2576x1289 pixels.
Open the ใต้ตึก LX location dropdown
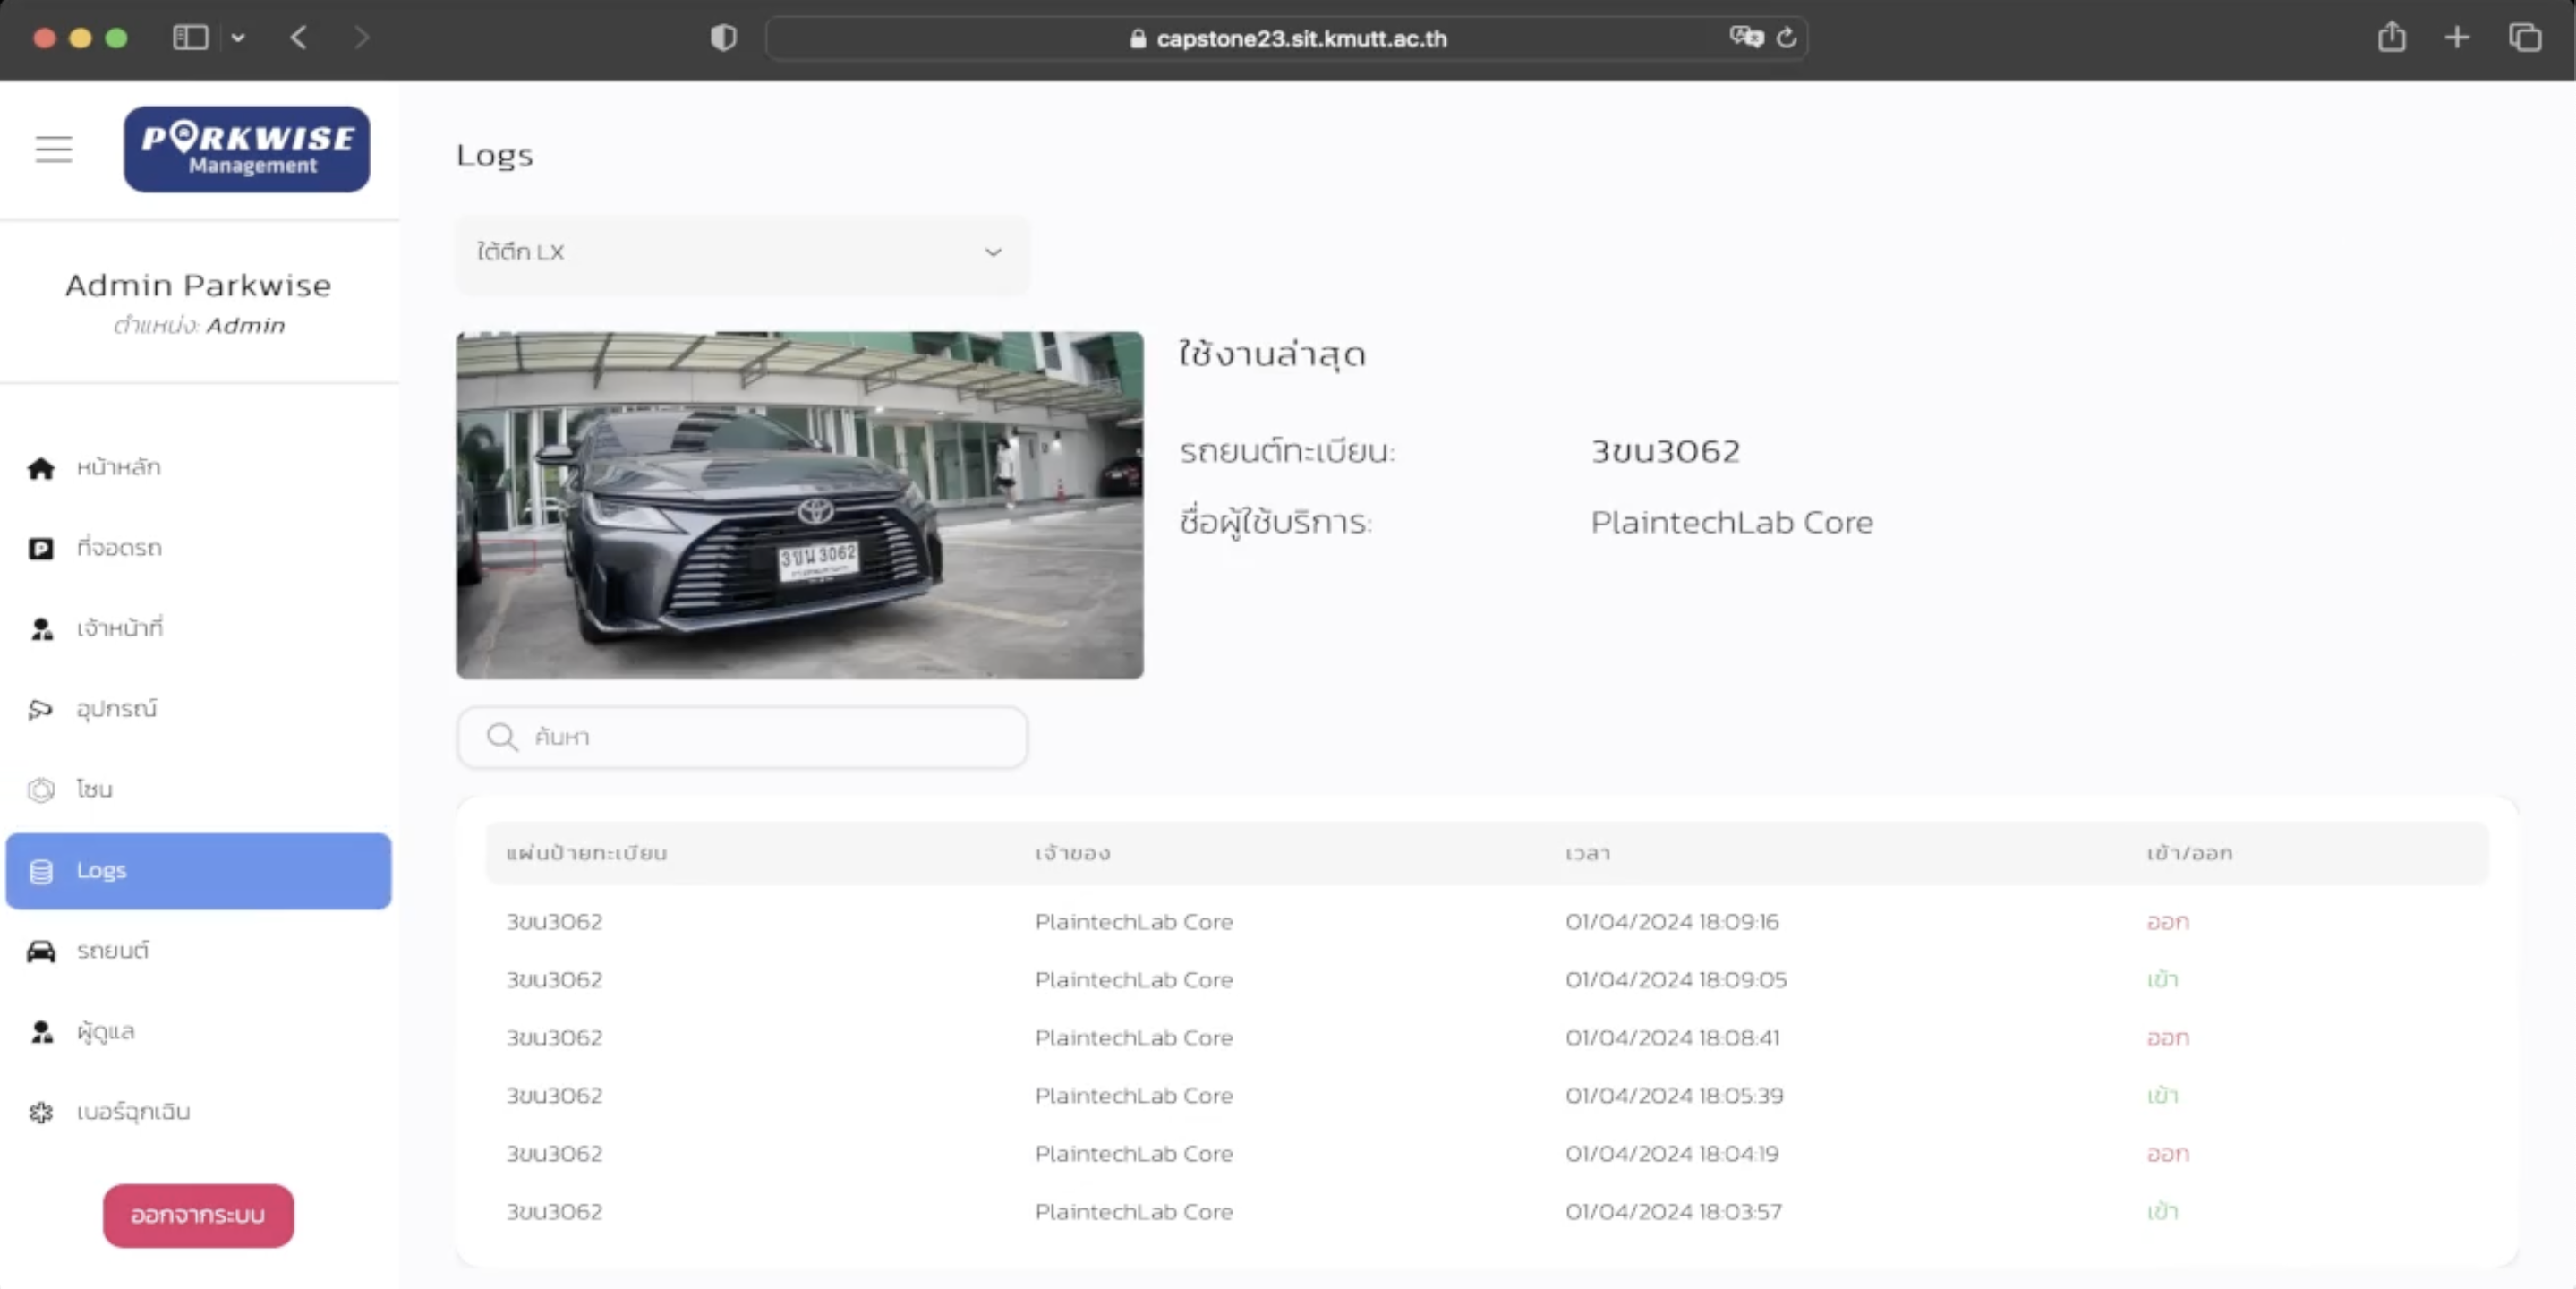coord(742,253)
